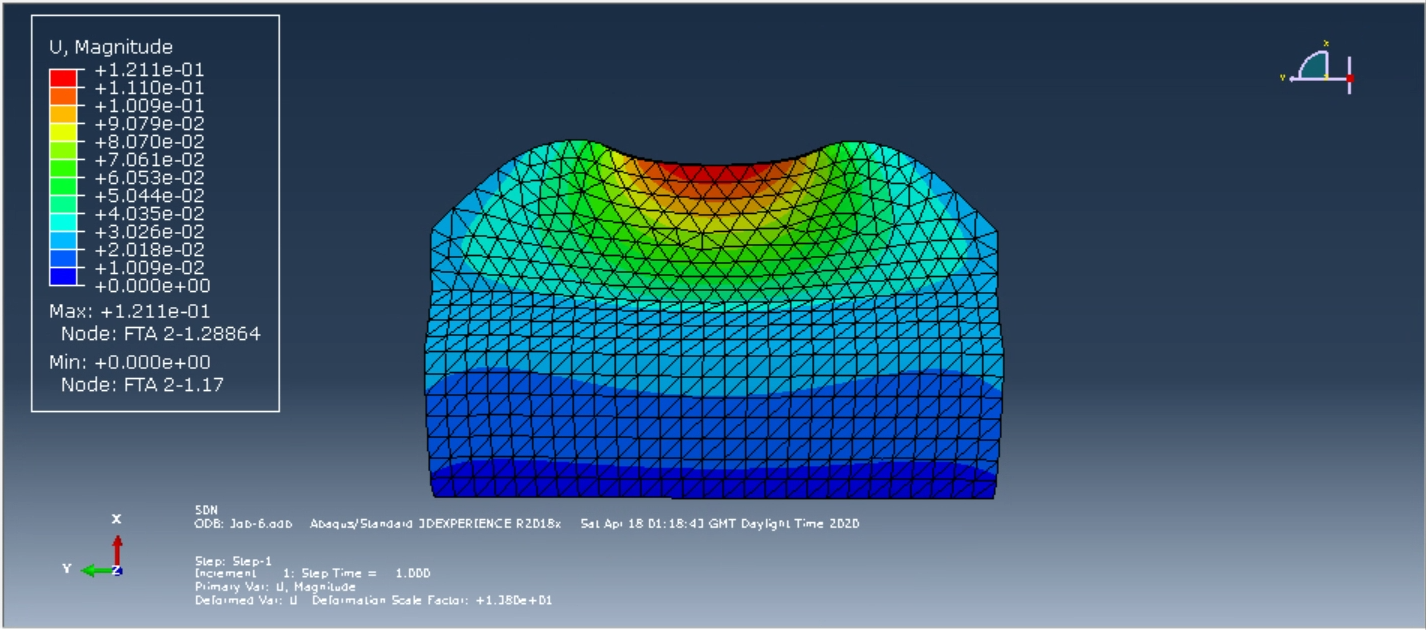Click legend value +1.110e-01

pos(149,88)
